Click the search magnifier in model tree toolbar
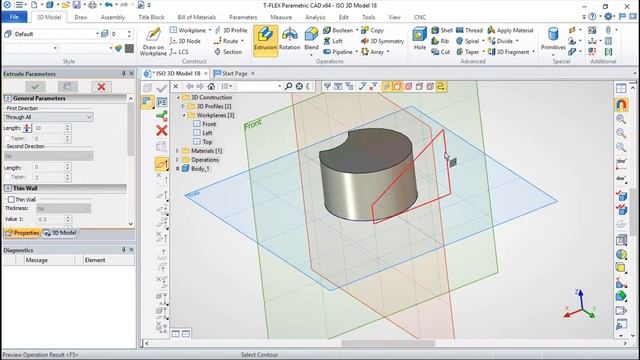 tap(288, 86)
